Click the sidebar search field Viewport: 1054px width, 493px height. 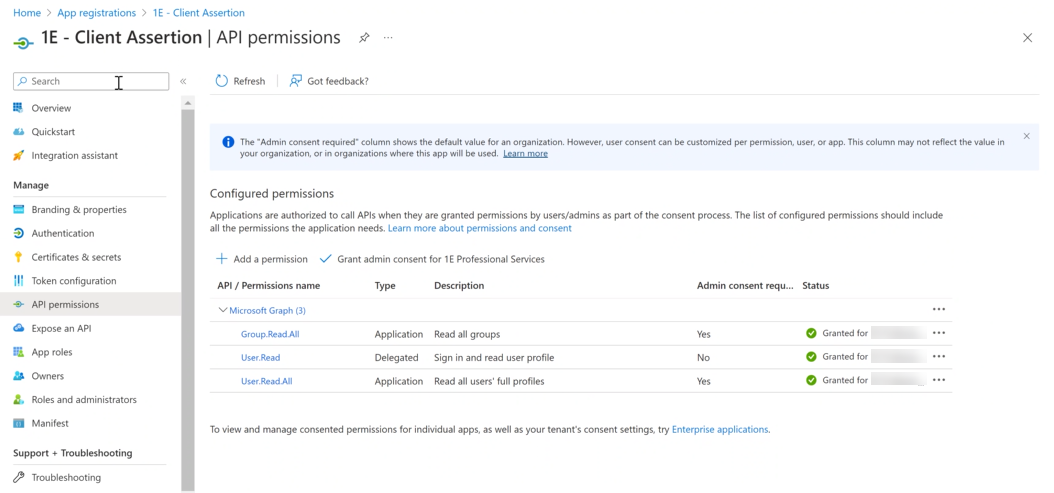coord(90,81)
